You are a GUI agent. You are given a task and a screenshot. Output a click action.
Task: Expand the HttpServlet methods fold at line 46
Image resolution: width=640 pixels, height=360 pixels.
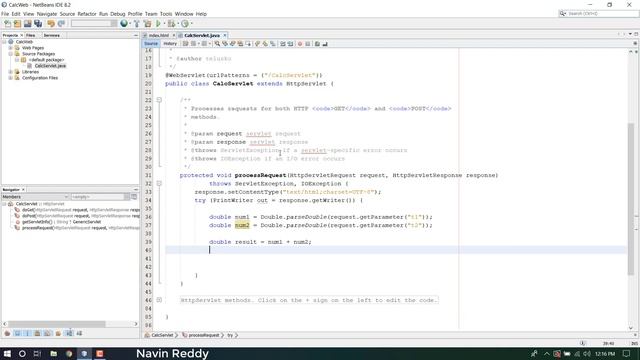159,300
